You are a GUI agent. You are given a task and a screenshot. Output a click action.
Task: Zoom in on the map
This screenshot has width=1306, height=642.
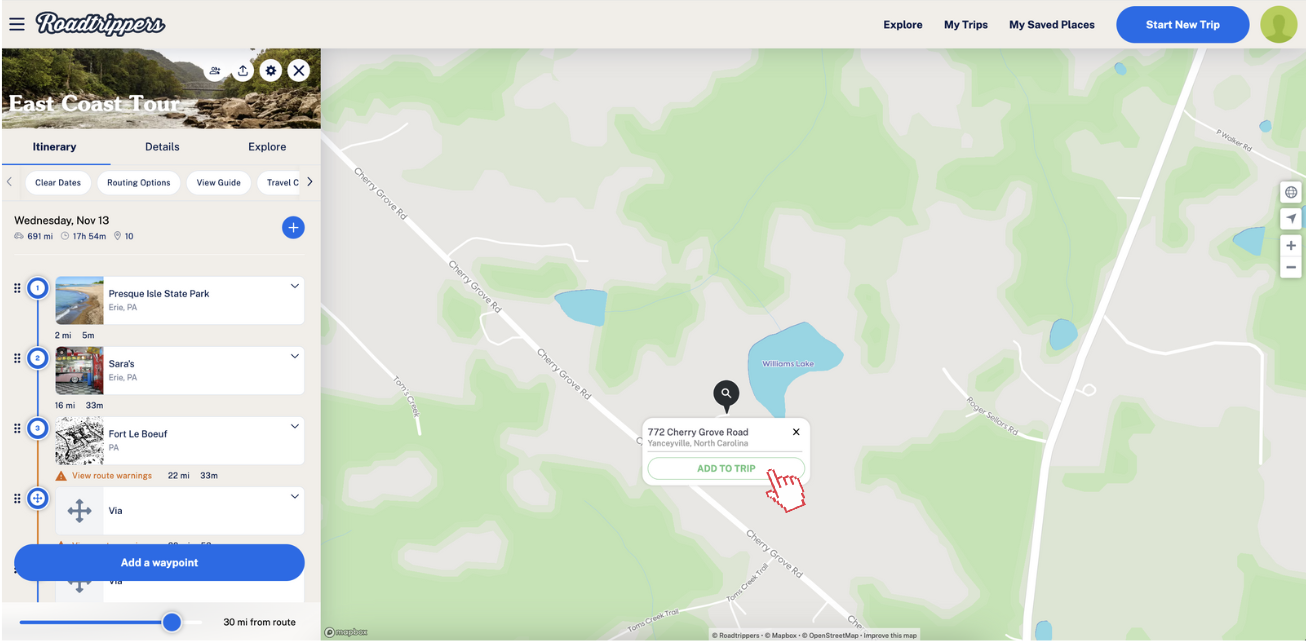[1291, 245]
